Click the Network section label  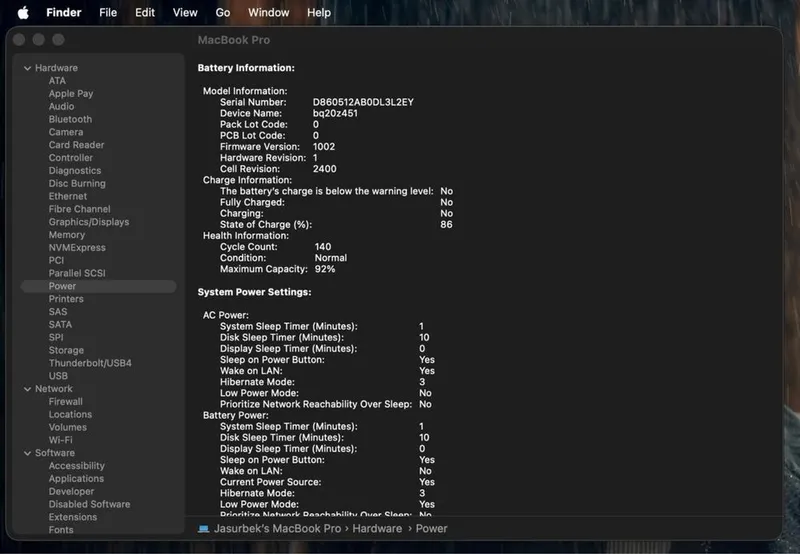[54, 389]
